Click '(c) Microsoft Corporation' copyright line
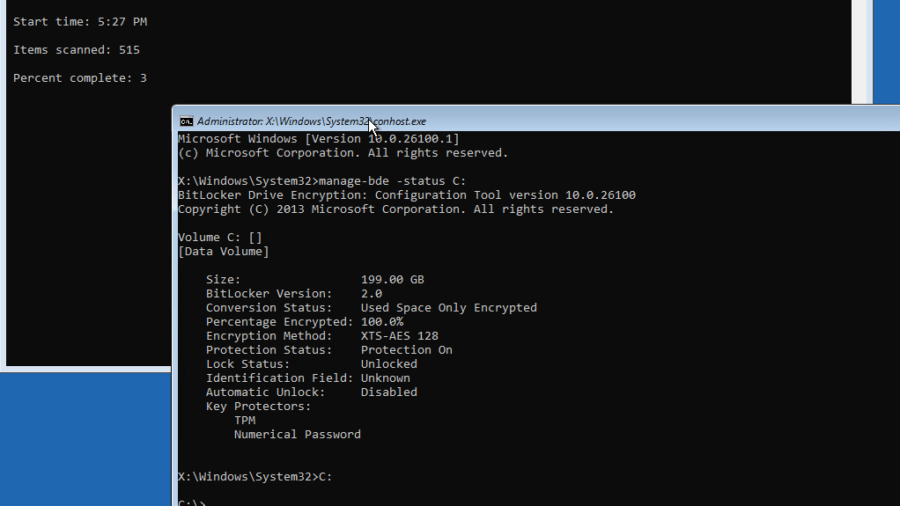The image size is (900, 506). (x=343, y=153)
